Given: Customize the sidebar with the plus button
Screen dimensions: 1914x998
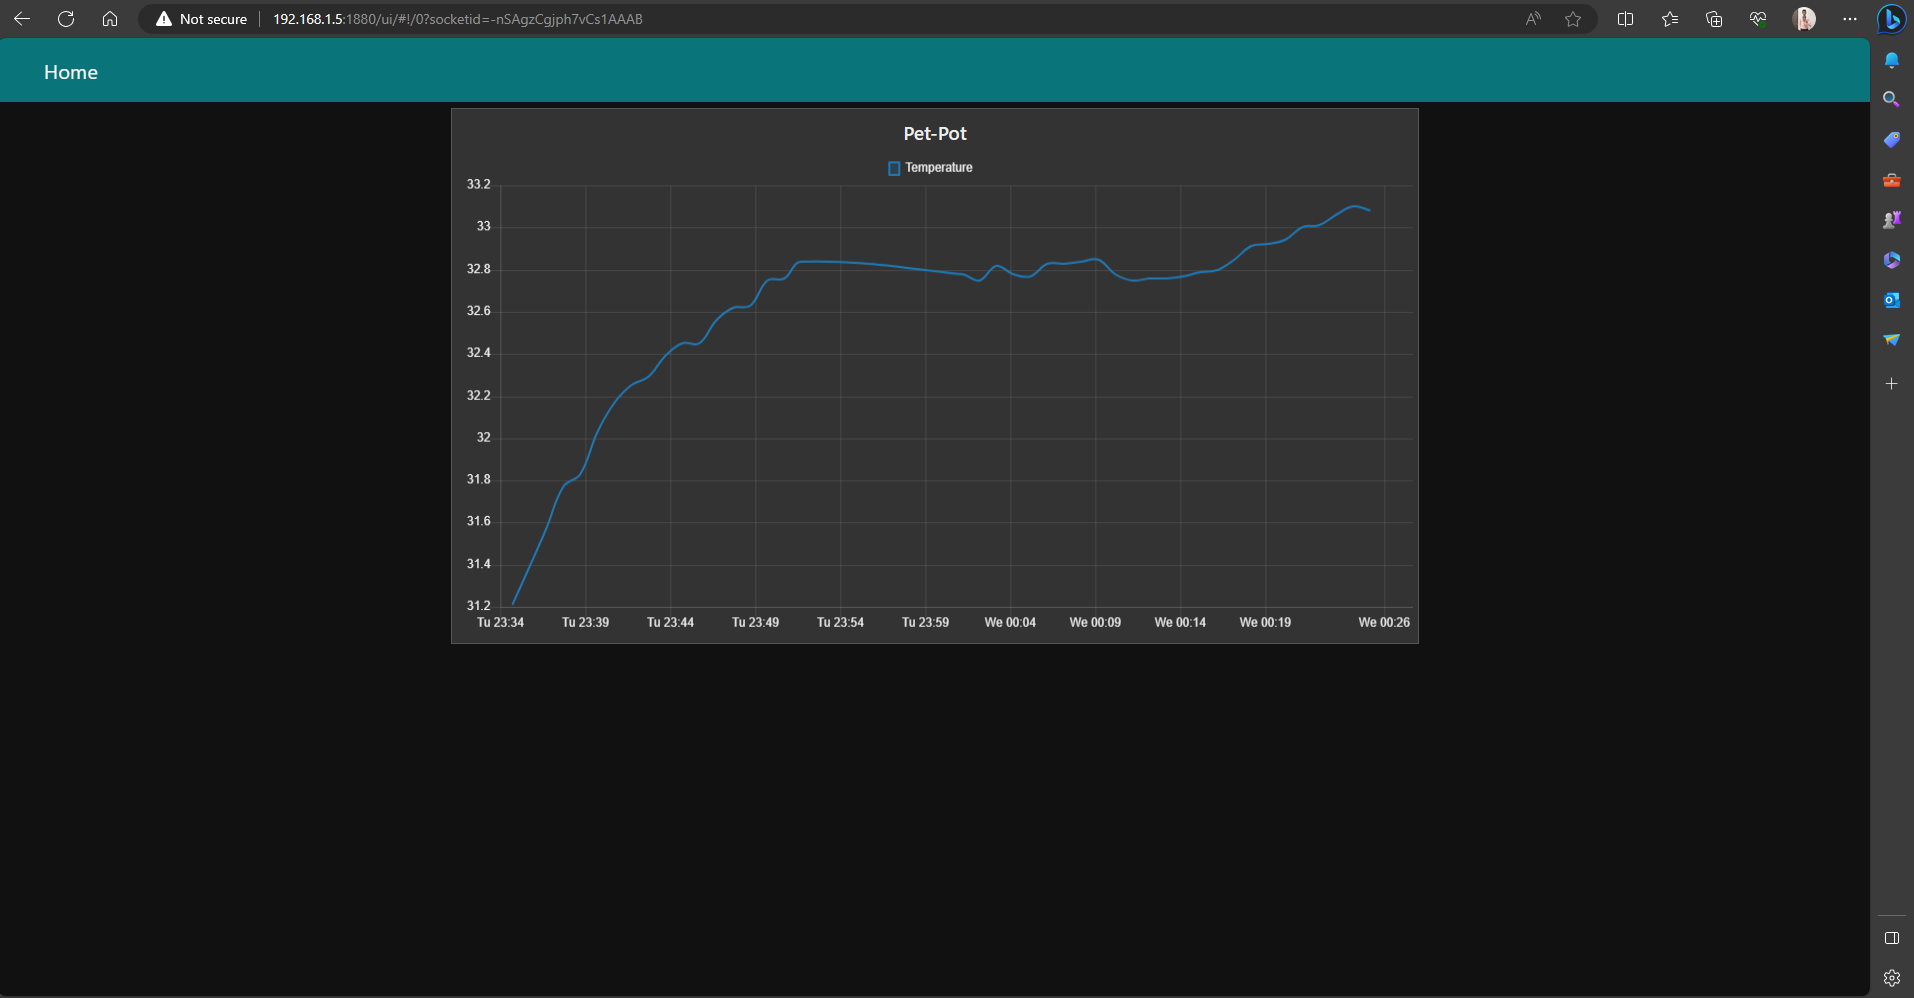Looking at the screenshot, I should pyautogui.click(x=1893, y=383).
